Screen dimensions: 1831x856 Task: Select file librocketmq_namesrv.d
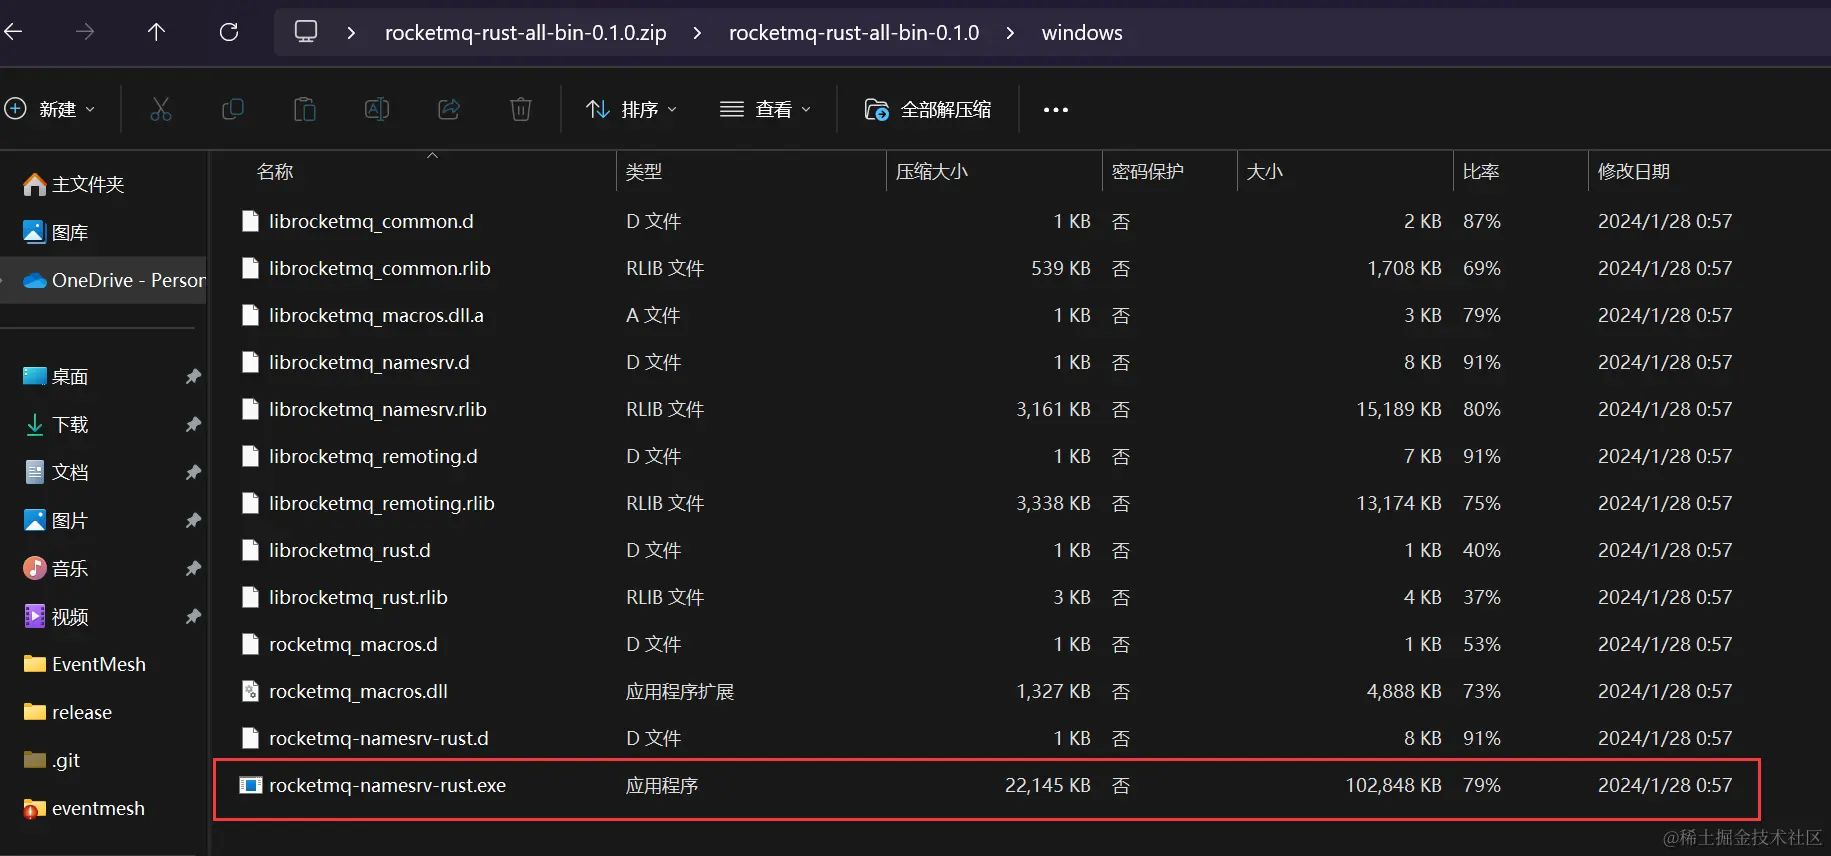click(x=369, y=362)
